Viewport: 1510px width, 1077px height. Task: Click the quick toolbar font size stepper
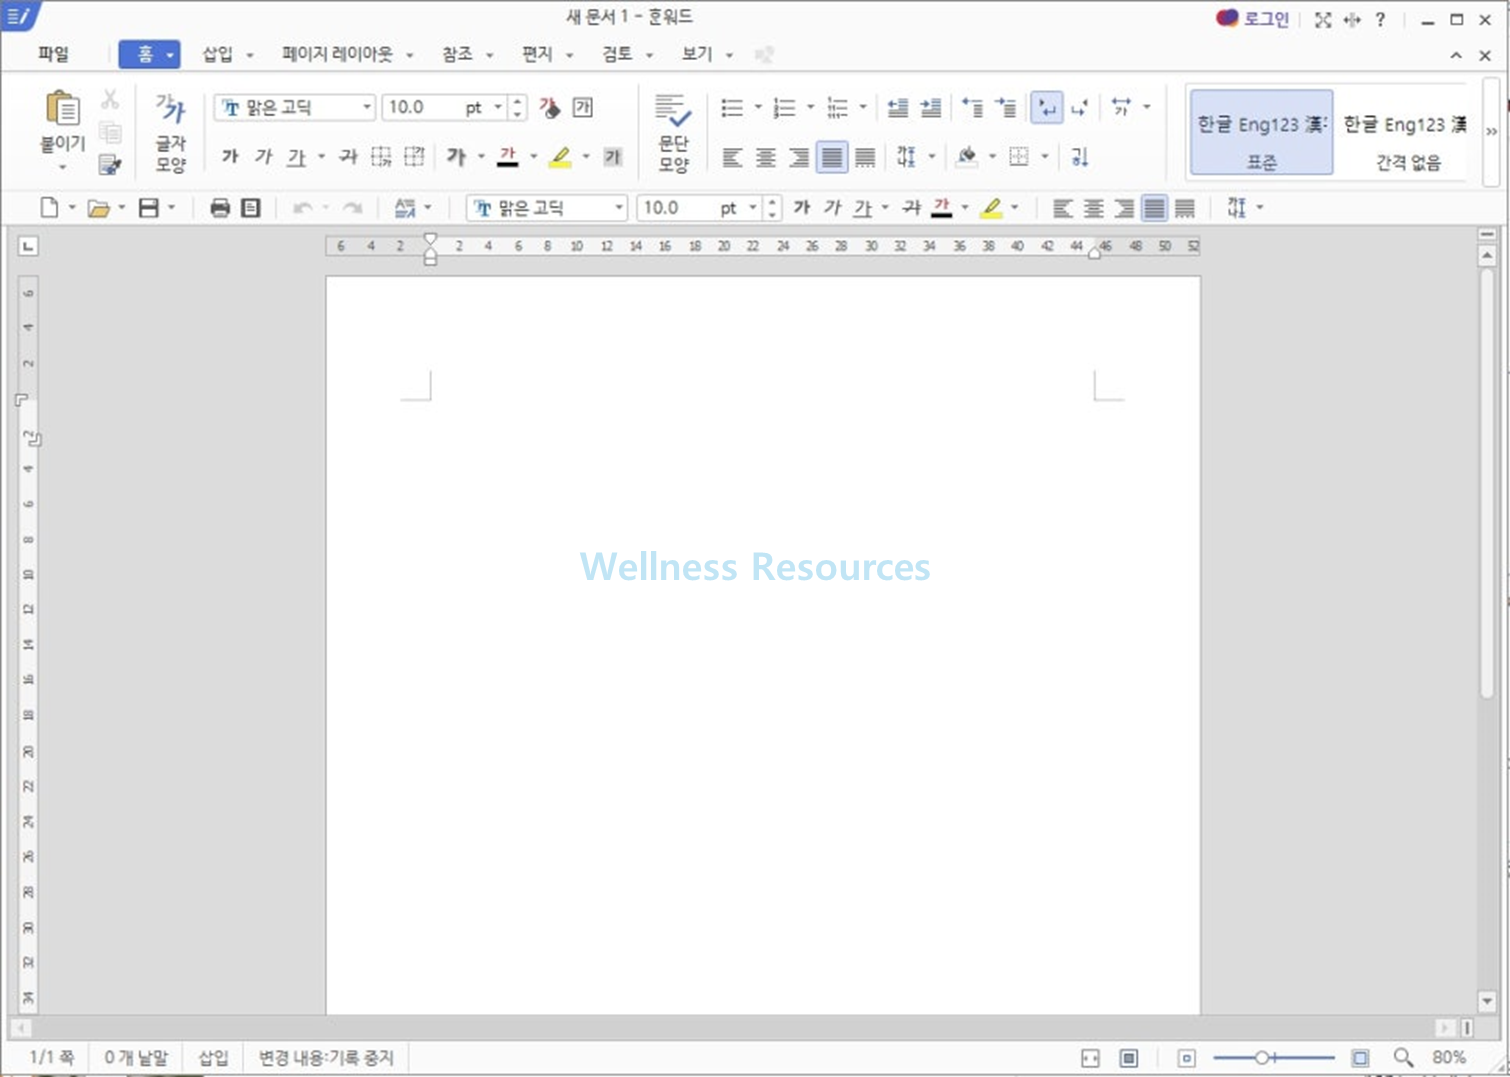(772, 207)
